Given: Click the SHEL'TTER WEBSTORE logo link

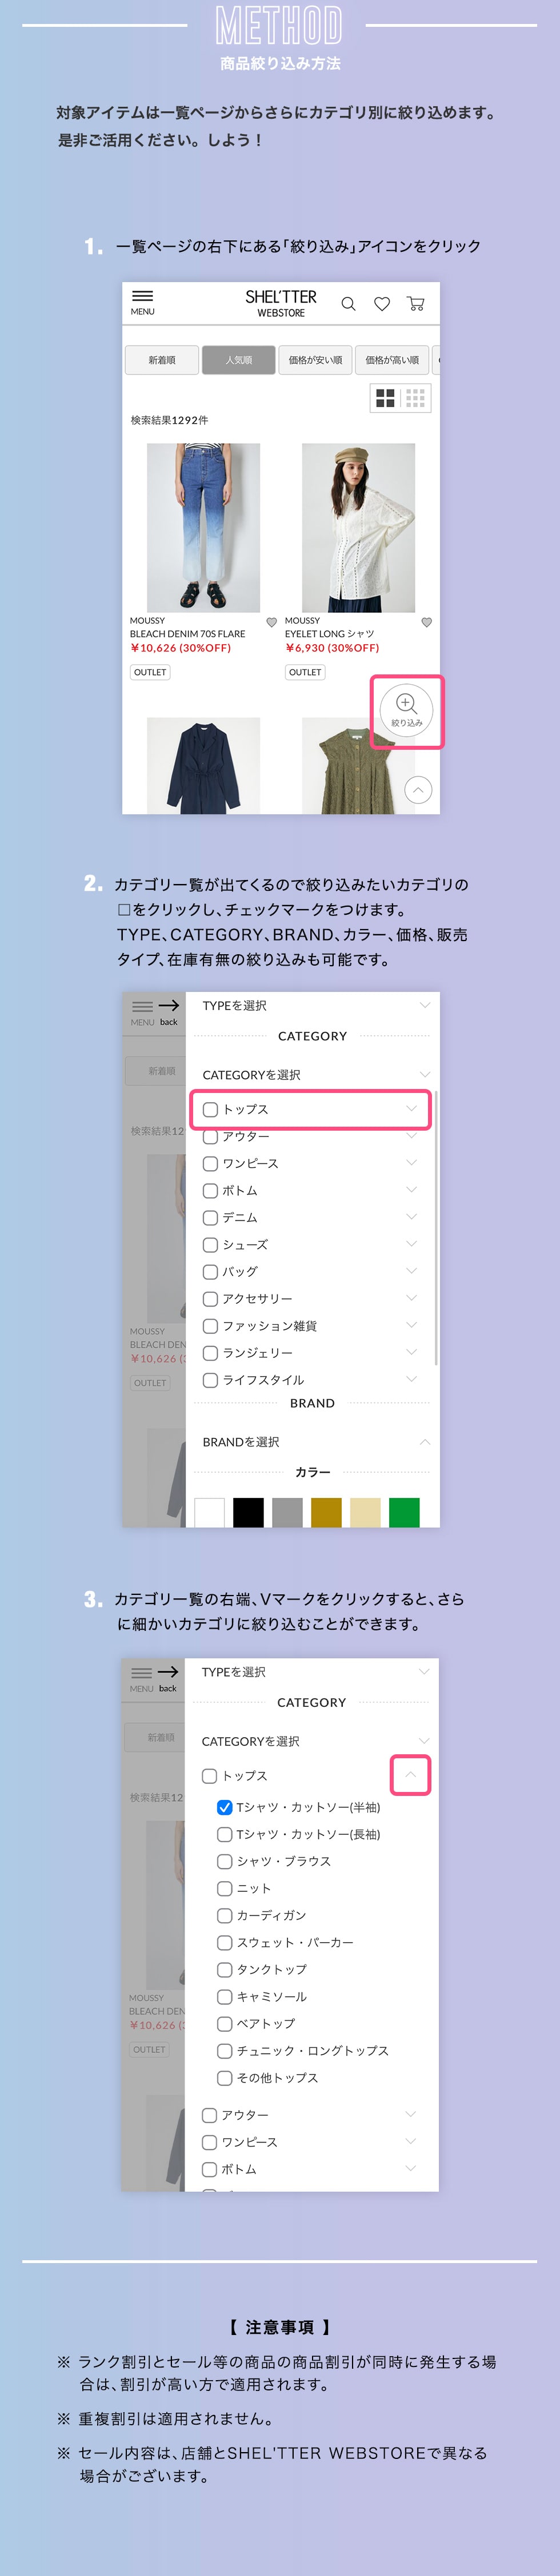Looking at the screenshot, I should tap(281, 303).
